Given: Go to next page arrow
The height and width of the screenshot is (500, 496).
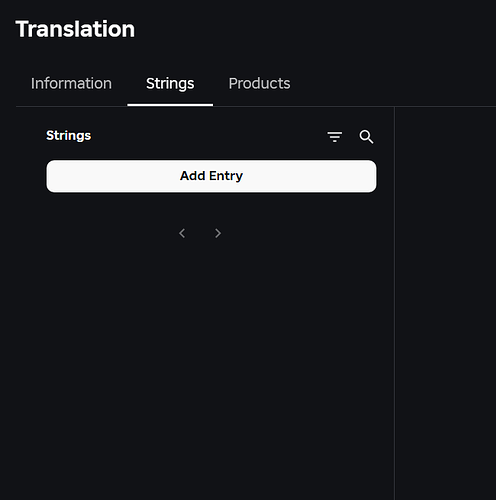Looking at the screenshot, I should point(218,233).
